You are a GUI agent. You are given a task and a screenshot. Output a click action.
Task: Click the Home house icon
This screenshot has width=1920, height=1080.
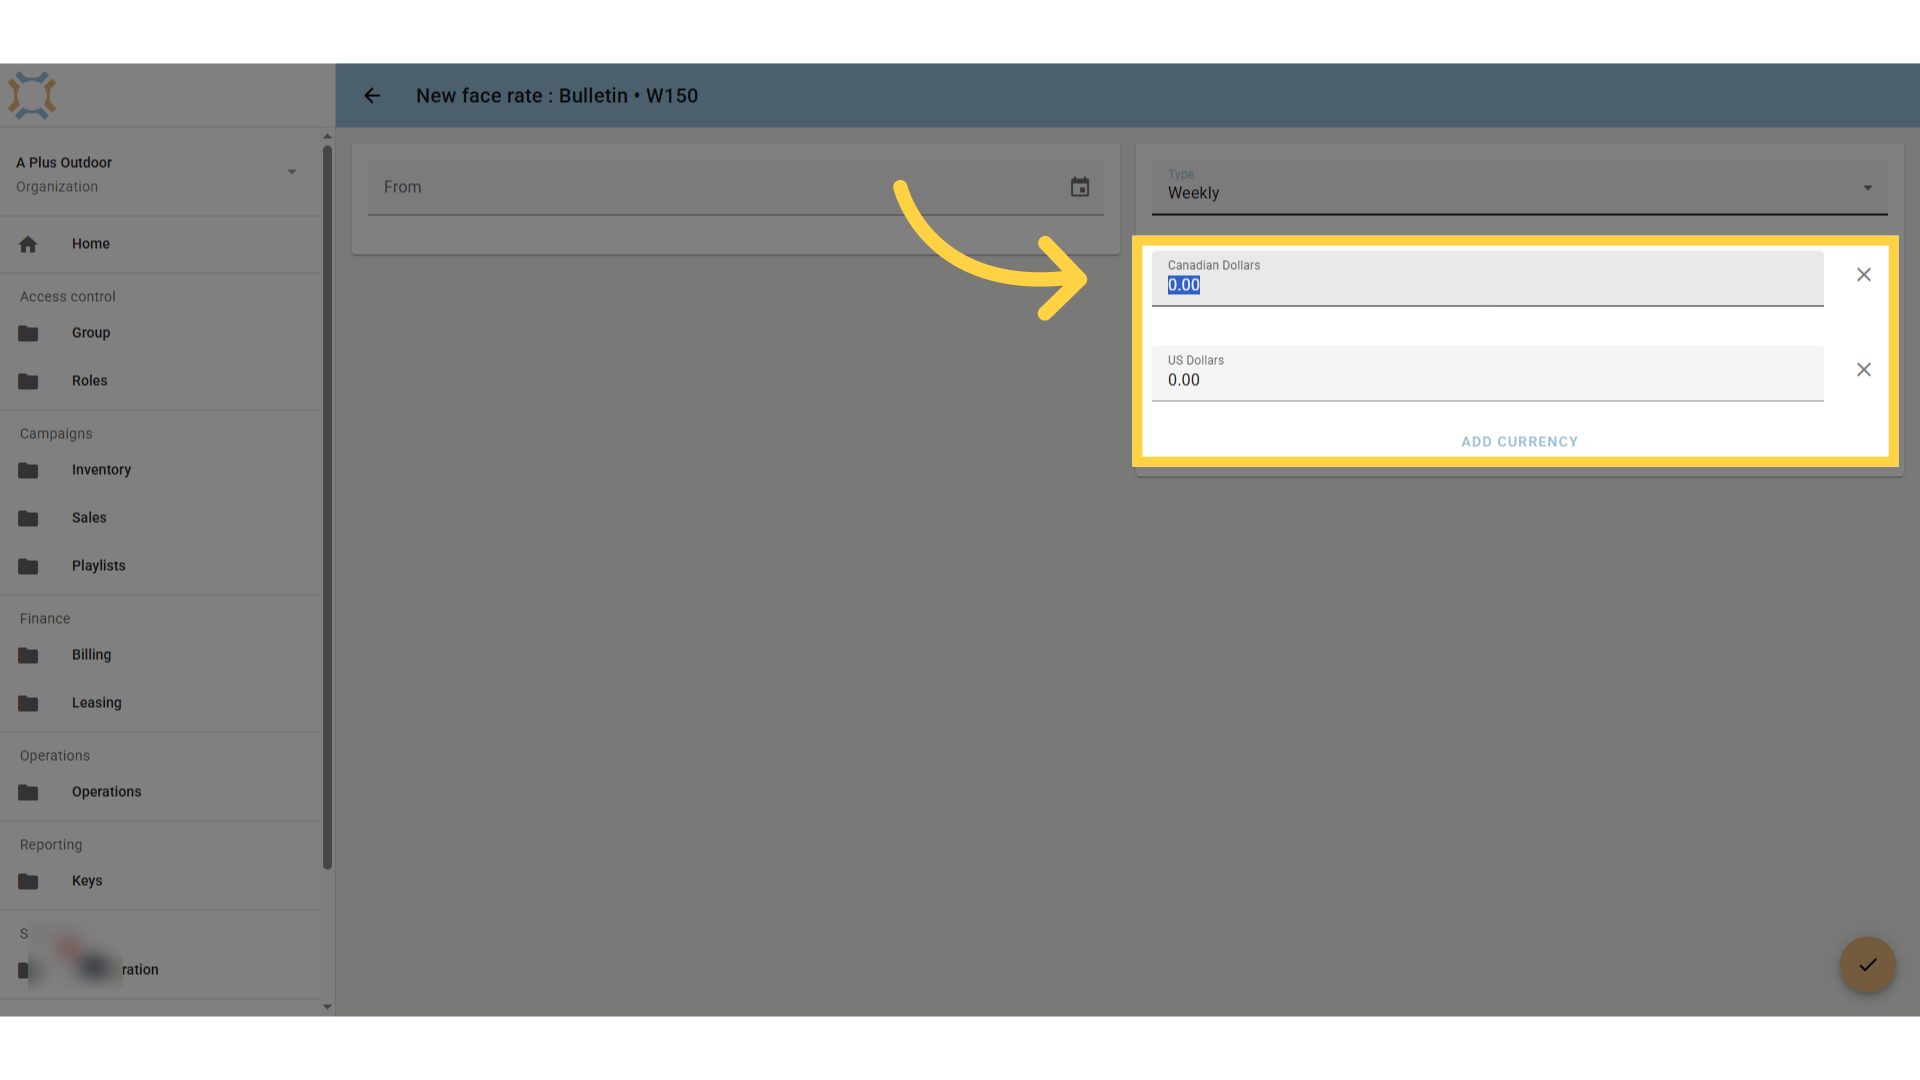point(28,244)
